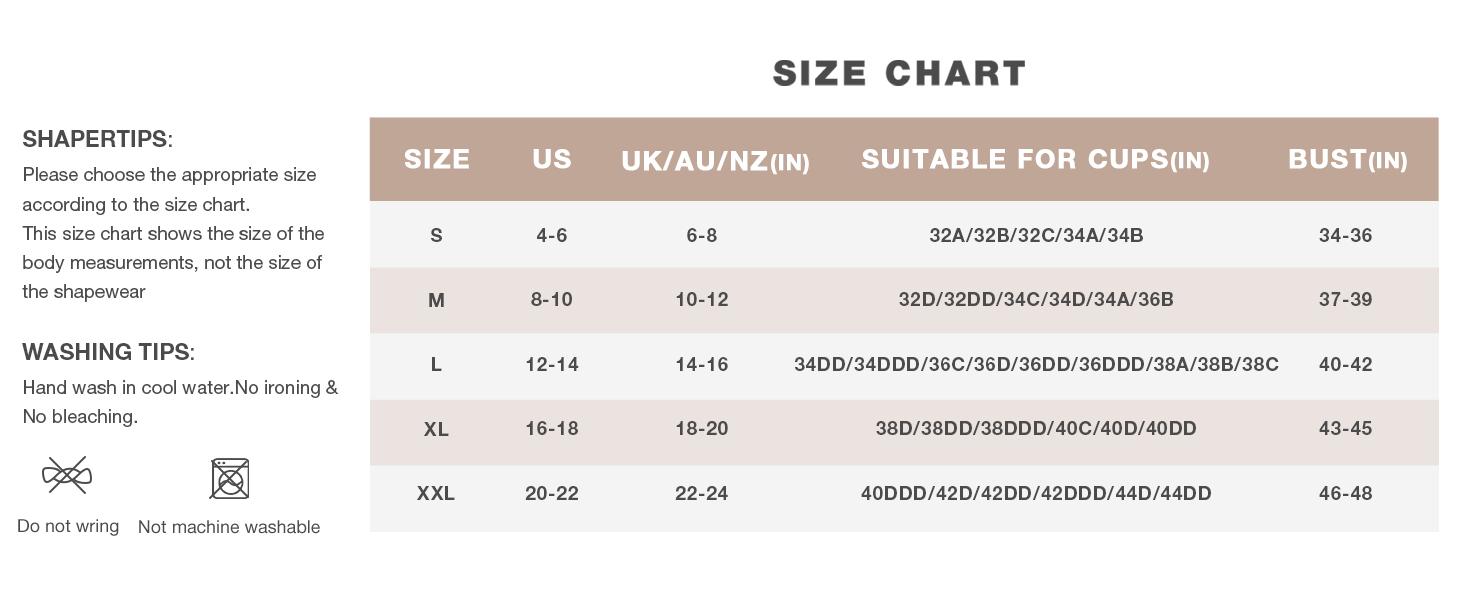Screen dimensions: 1464x600
Task: Select the S size row label
Action: 436,235
